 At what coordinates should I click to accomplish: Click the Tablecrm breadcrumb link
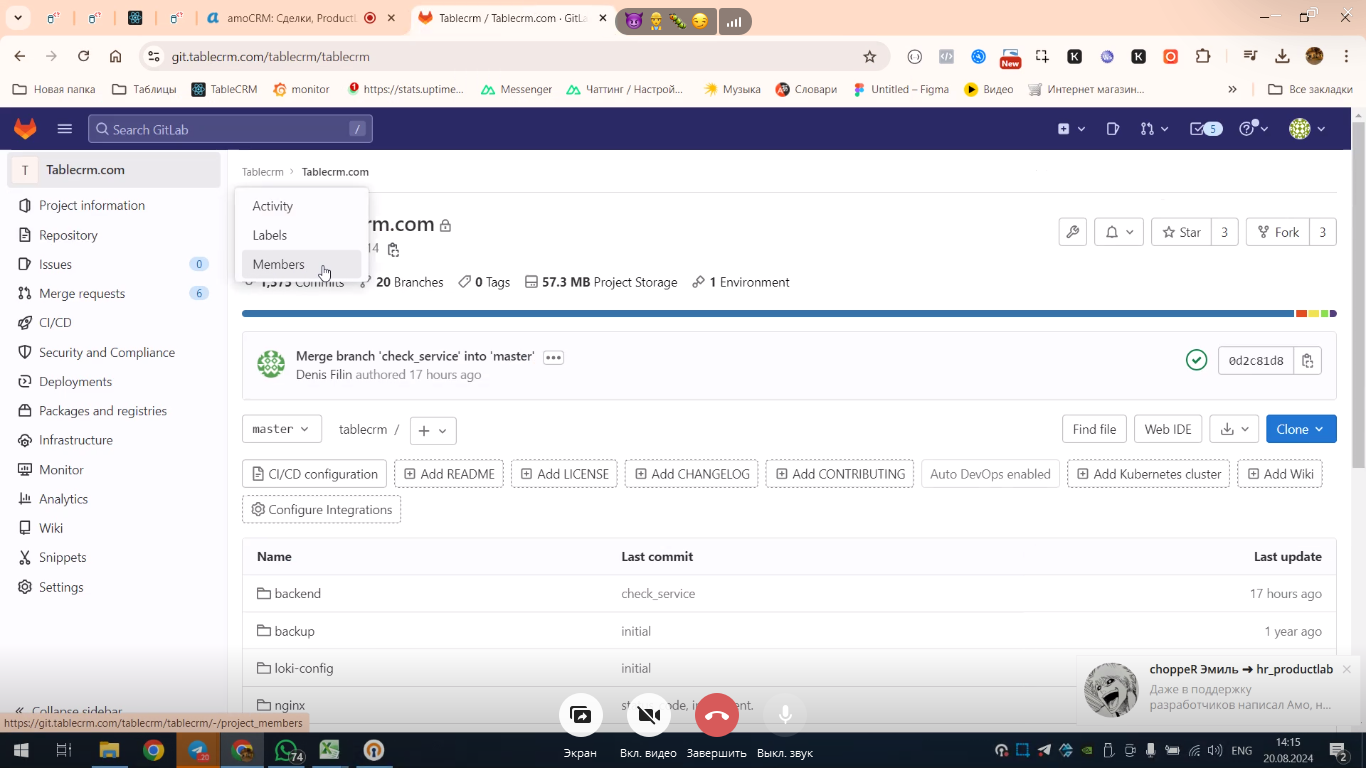tap(263, 172)
